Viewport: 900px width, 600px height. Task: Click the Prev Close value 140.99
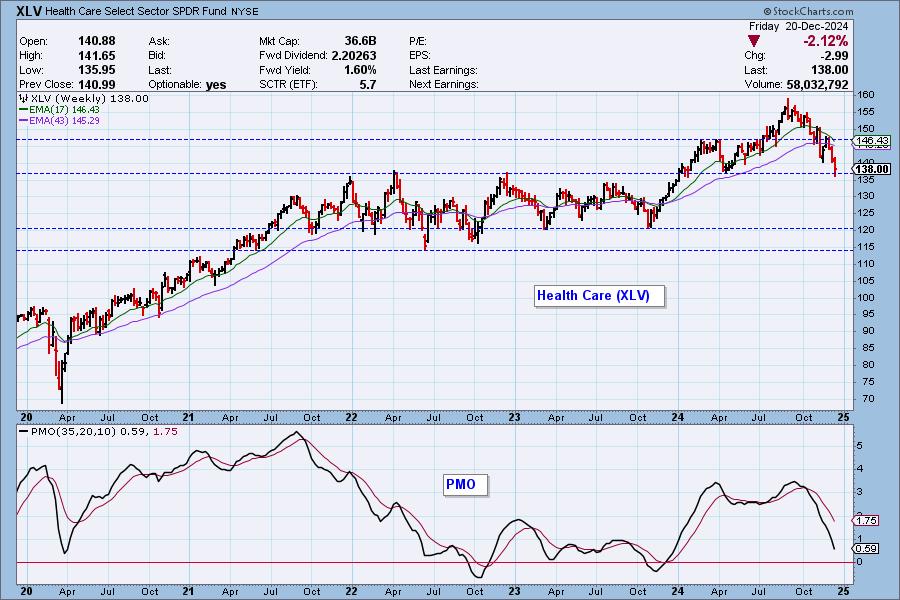click(x=96, y=84)
